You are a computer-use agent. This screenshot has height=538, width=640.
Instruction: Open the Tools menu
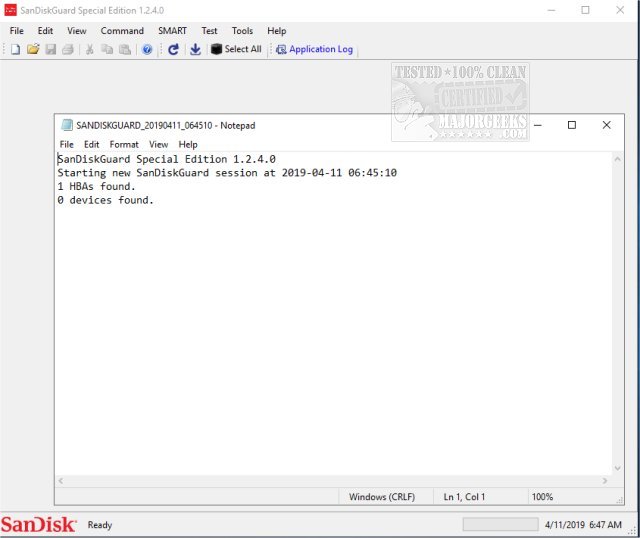[x=242, y=31]
